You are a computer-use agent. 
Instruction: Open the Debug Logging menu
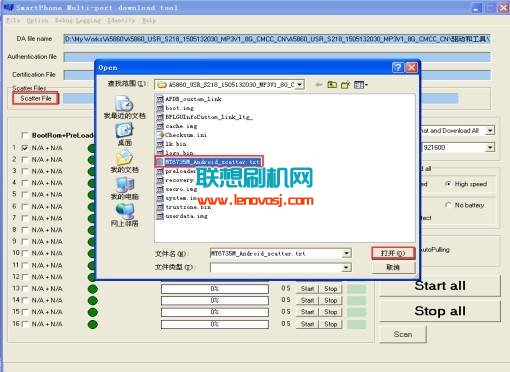(77, 20)
